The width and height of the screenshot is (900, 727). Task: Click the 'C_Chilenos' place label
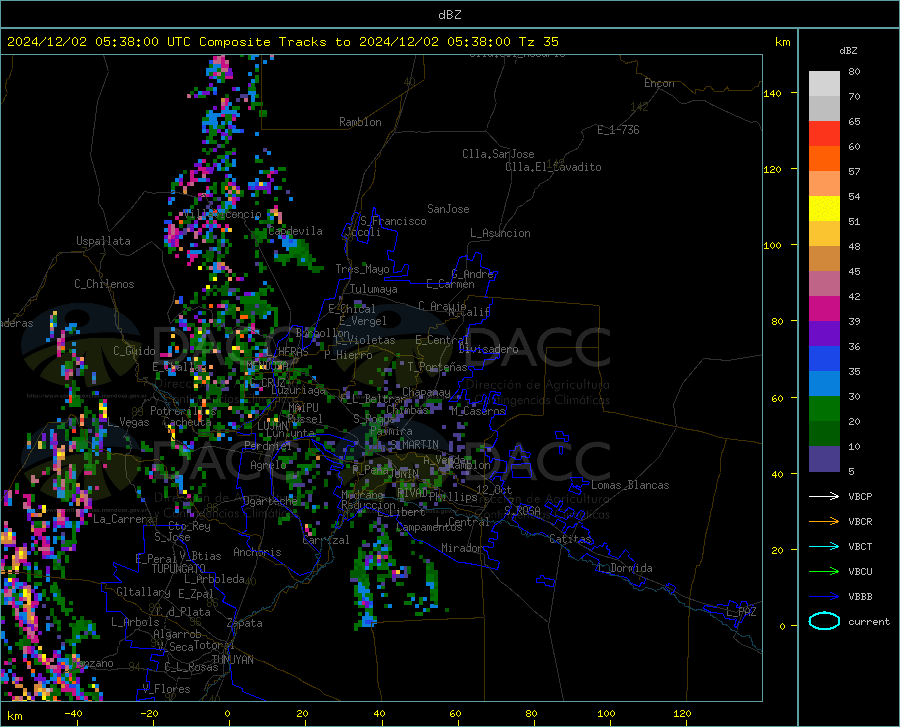[x=104, y=284]
